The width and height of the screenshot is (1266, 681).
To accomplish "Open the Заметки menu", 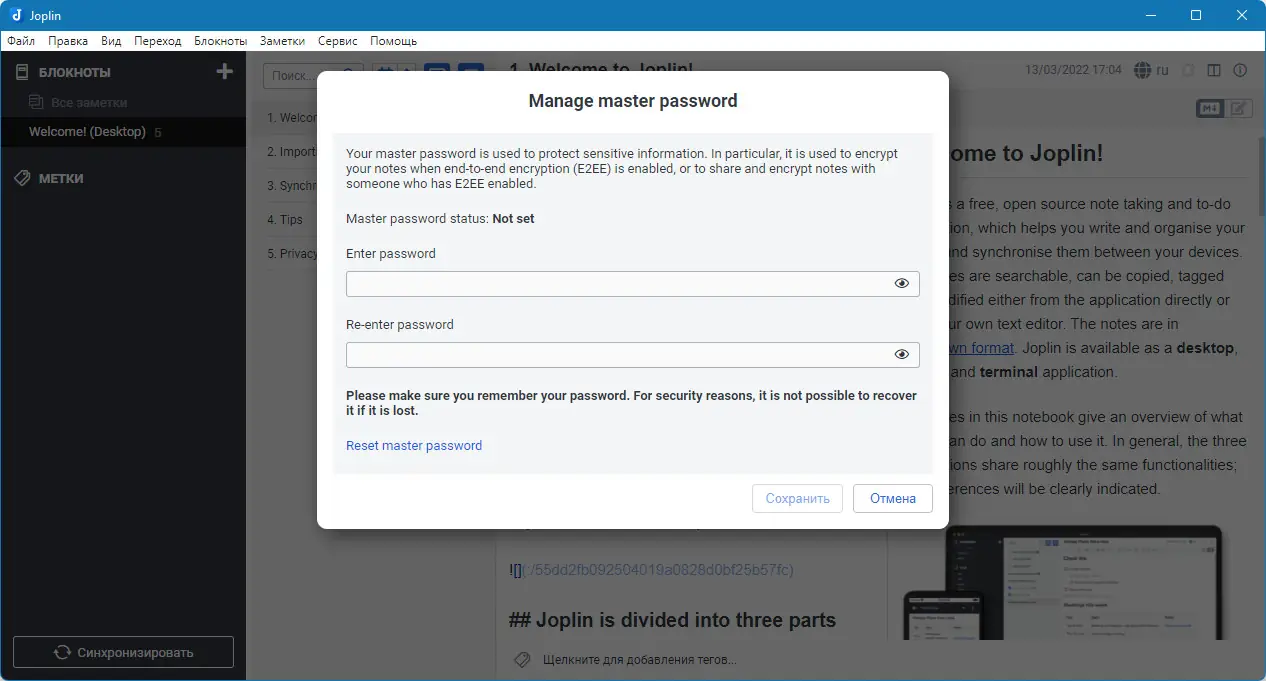I will click(x=282, y=41).
